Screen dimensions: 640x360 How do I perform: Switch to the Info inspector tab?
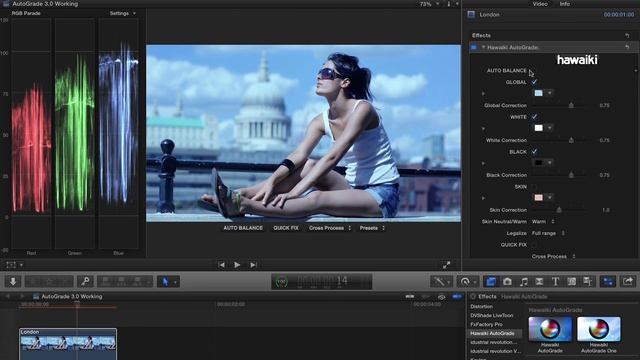pyautogui.click(x=564, y=4)
